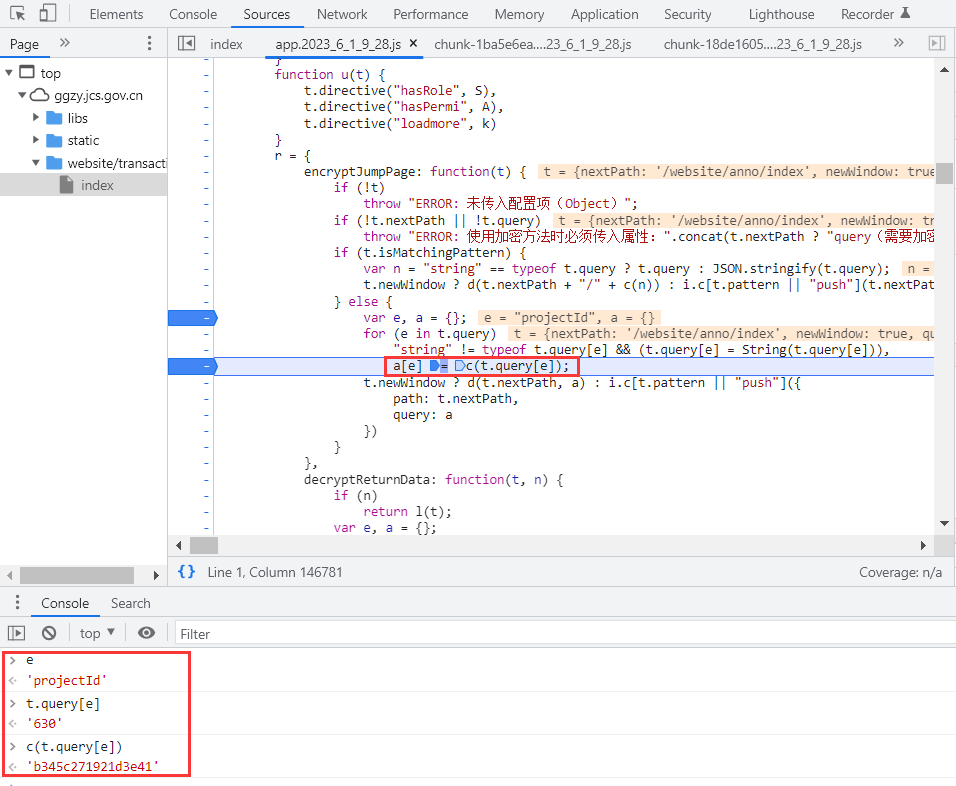The image size is (956, 786).
Task: Hide the file navigator sidebar
Action: click(186, 44)
